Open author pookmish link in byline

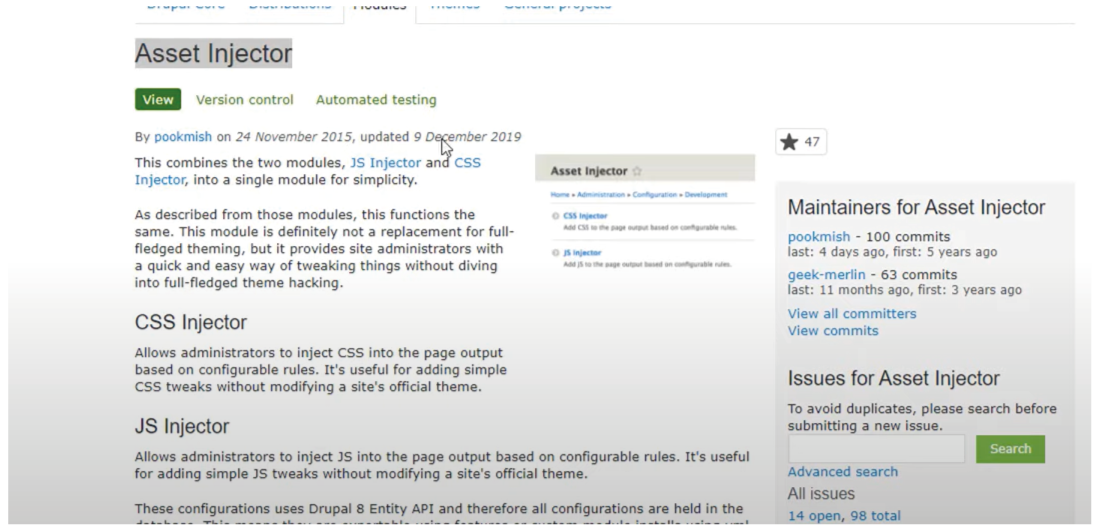(183, 137)
